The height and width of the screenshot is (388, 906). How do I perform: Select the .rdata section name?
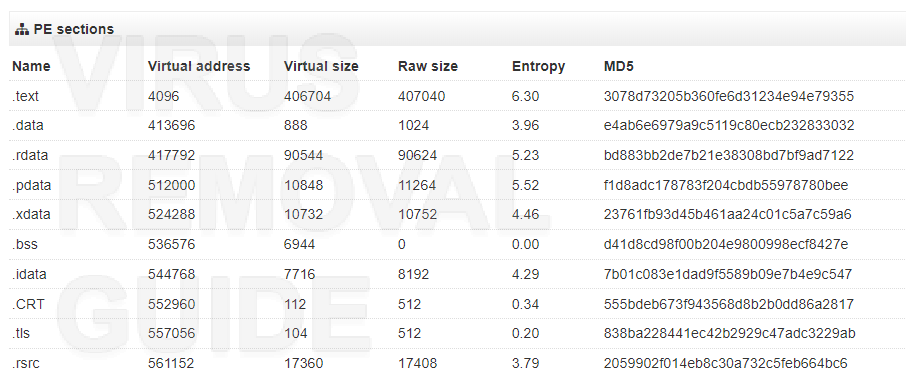tap(30, 155)
